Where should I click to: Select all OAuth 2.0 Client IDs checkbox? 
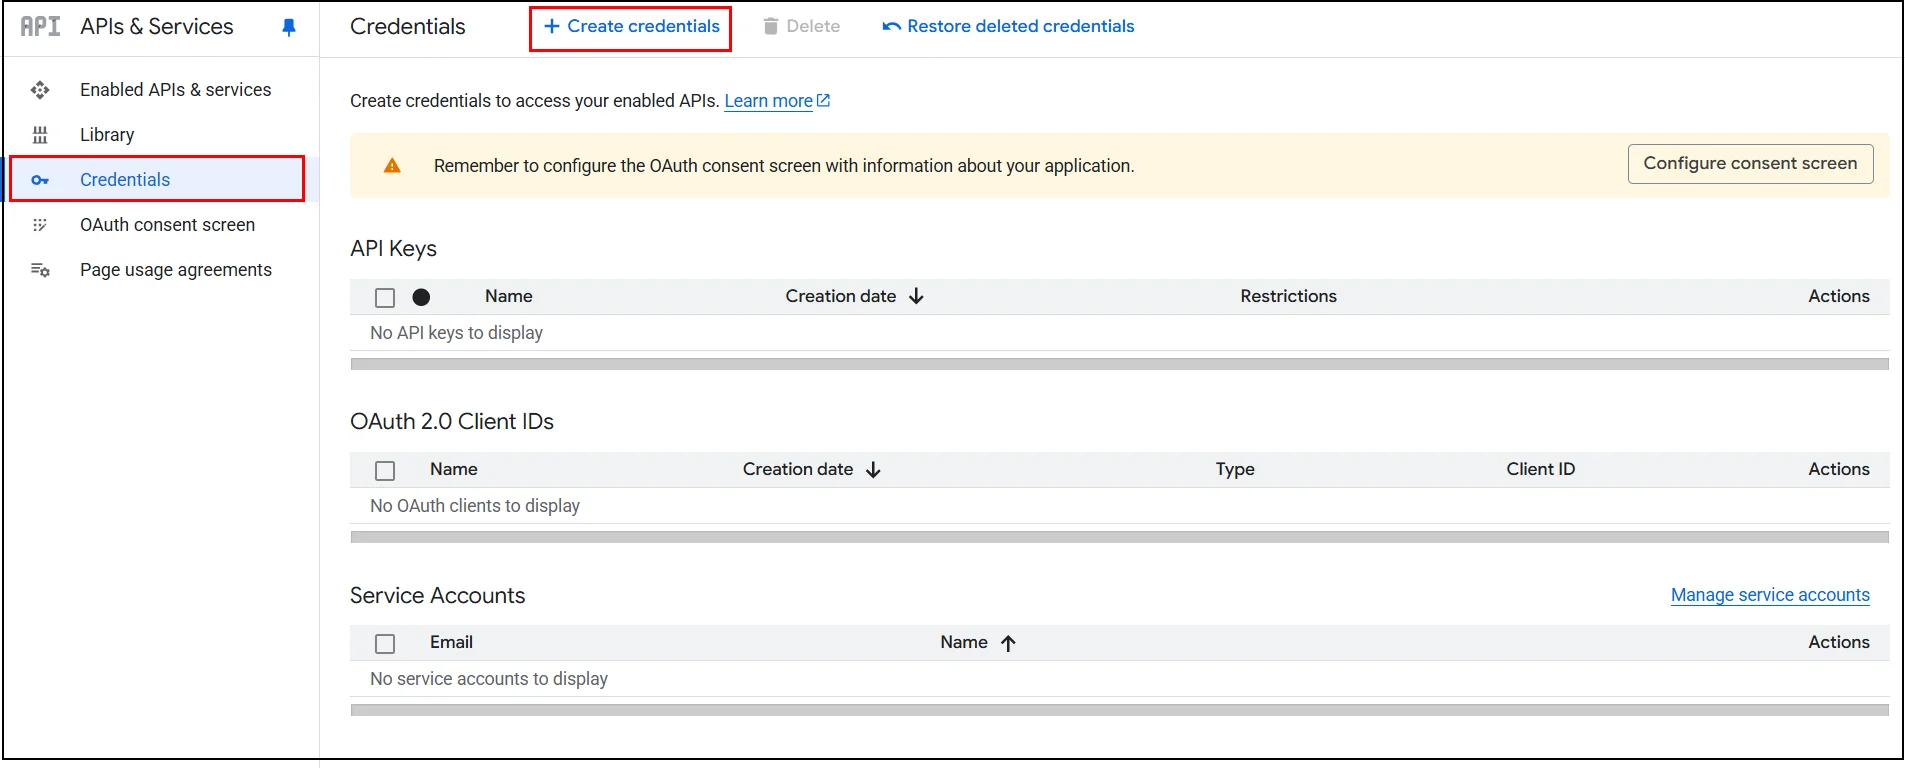pyautogui.click(x=385, y=470)
